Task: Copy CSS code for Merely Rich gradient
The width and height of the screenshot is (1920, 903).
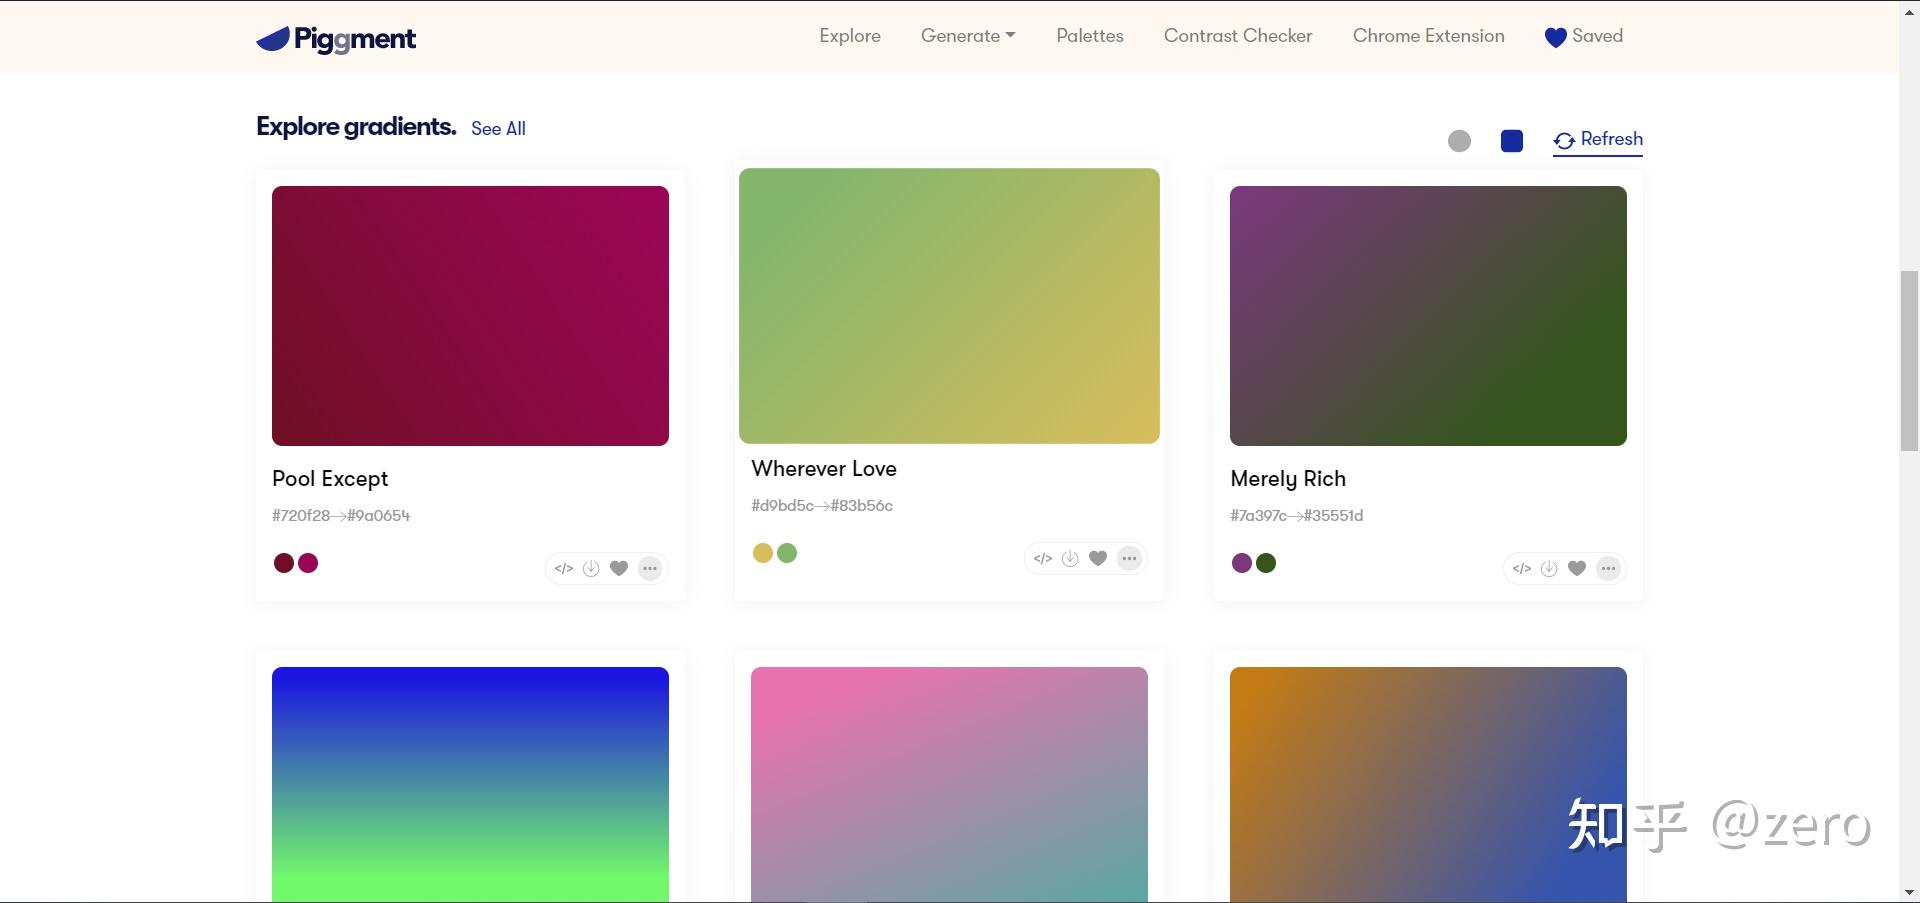Action: [x=1522, y=569]
